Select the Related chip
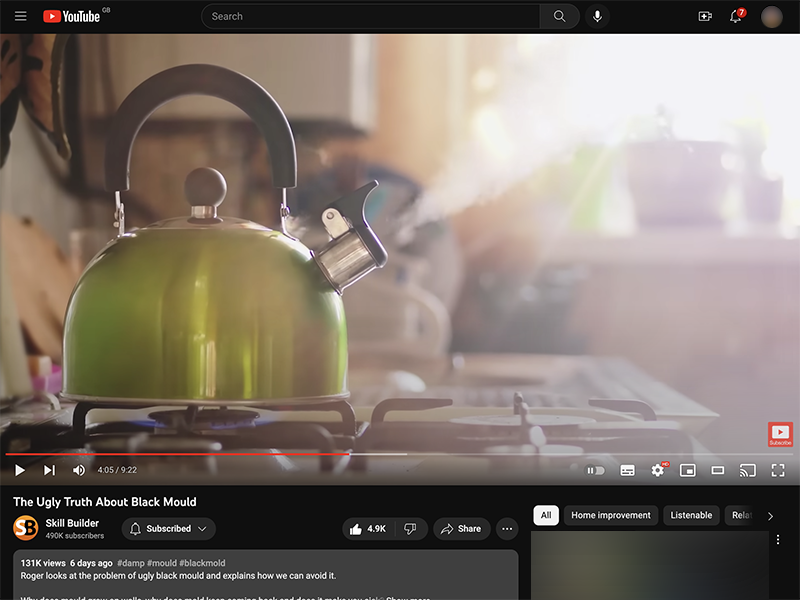This screenshot has width=800, height=600. pos(741,515)
